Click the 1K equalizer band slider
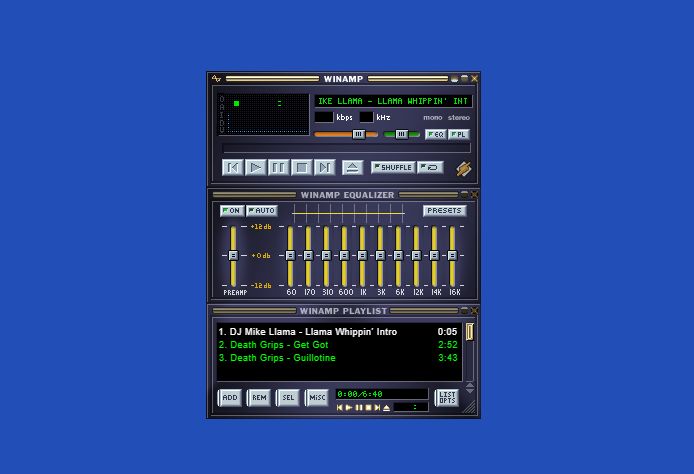Image resolution: width=694 pixels, height=474 pixels. pos(362,255)
